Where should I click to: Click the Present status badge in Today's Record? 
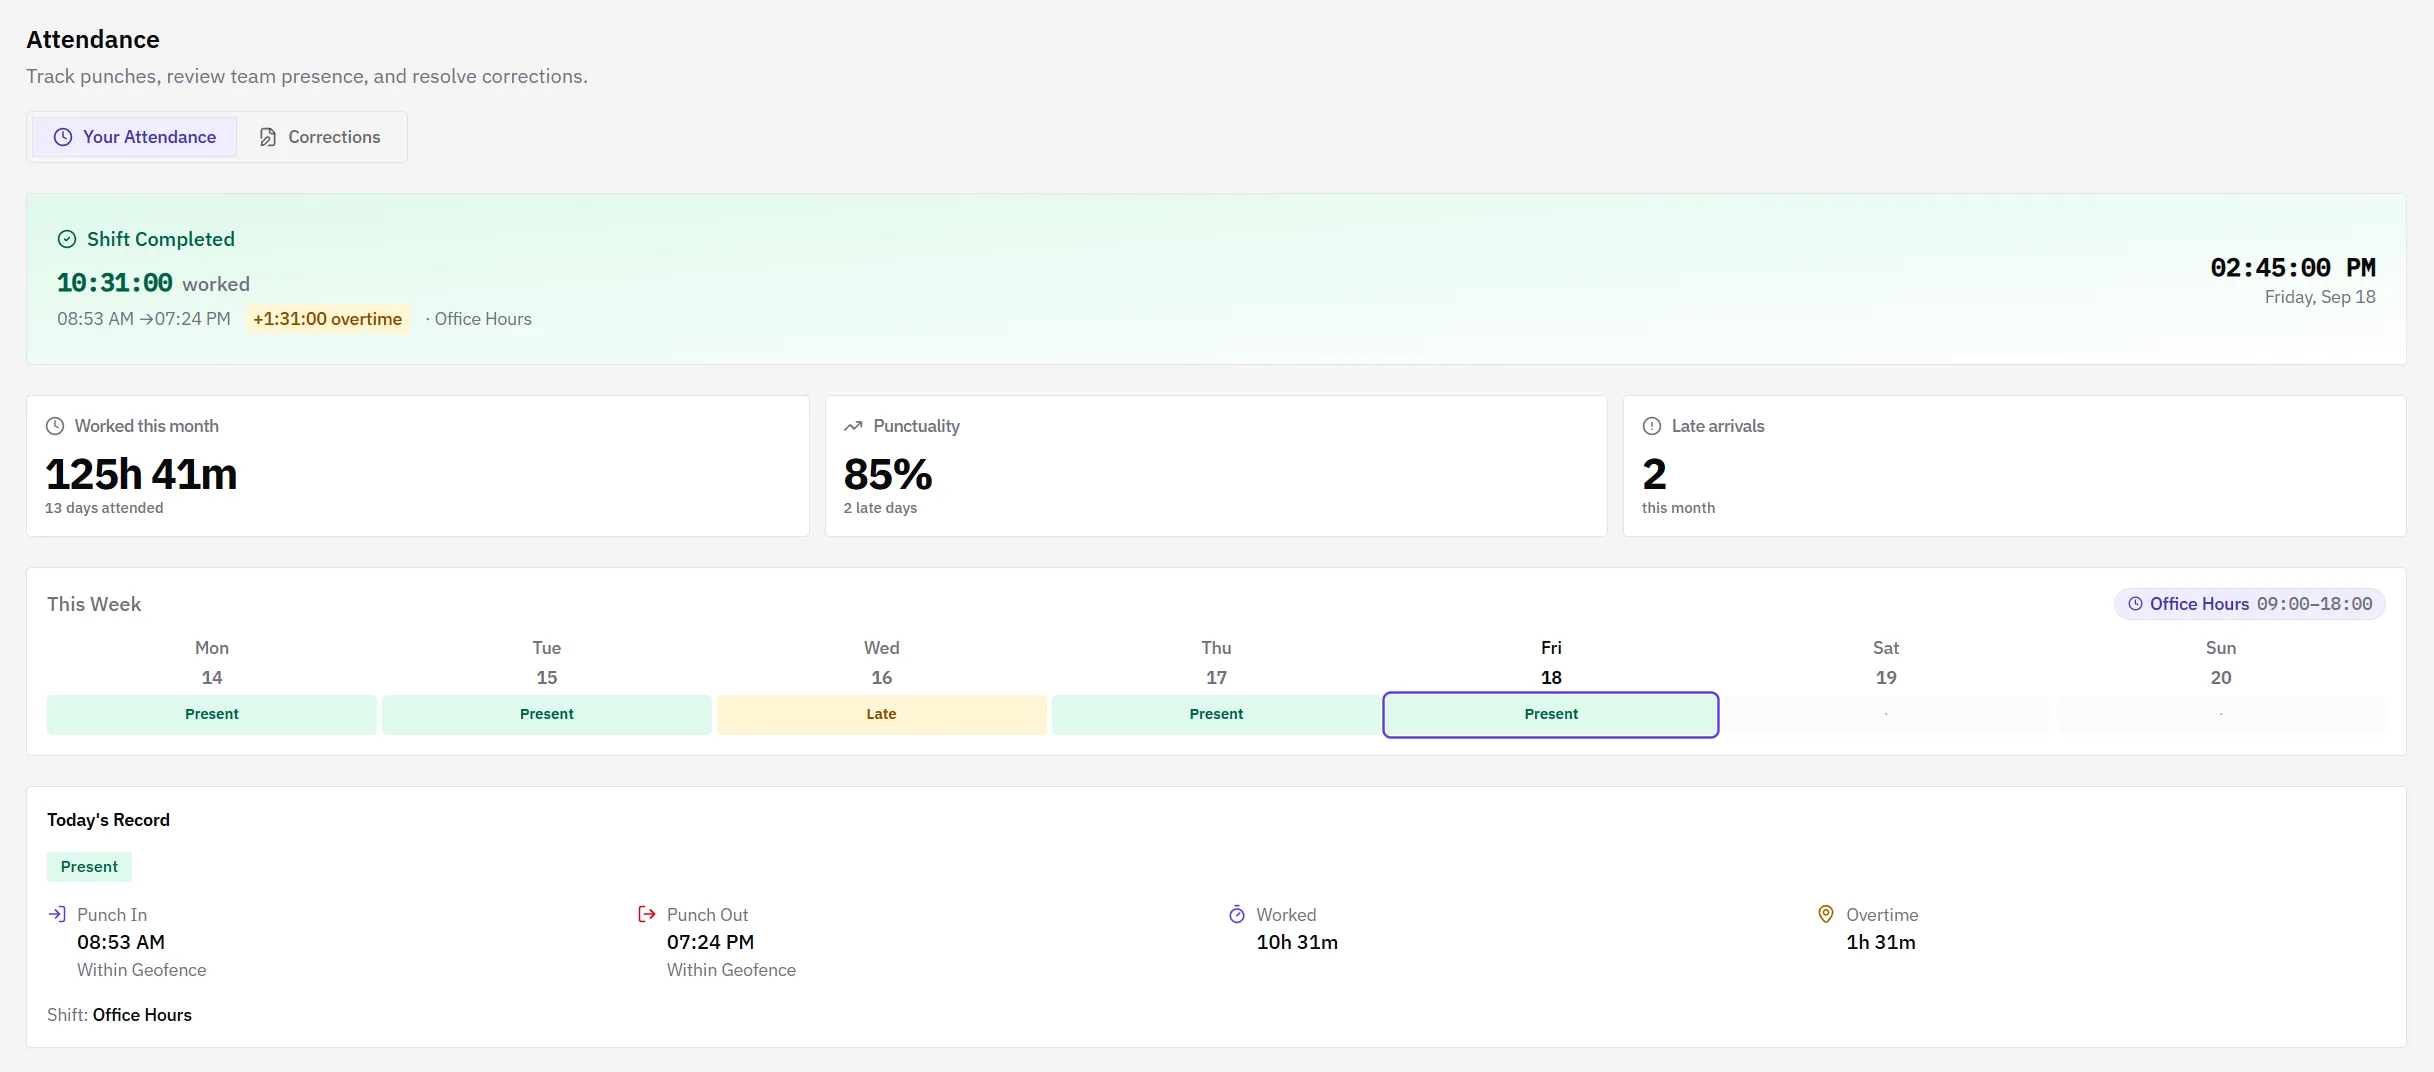(x=89, y=867)
